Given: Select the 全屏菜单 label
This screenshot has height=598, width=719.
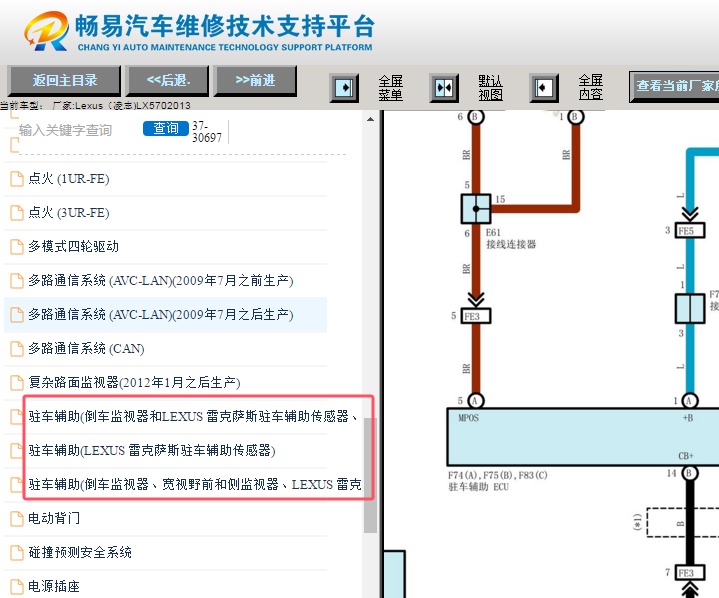Looking at the screenshot, I should [x=390, y=88].
